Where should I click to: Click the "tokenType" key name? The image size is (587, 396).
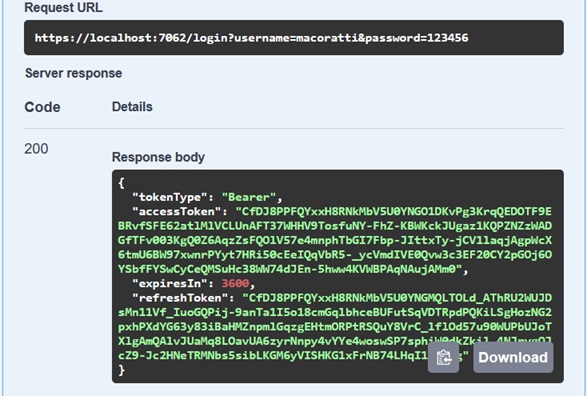click(x=170, y=197)
